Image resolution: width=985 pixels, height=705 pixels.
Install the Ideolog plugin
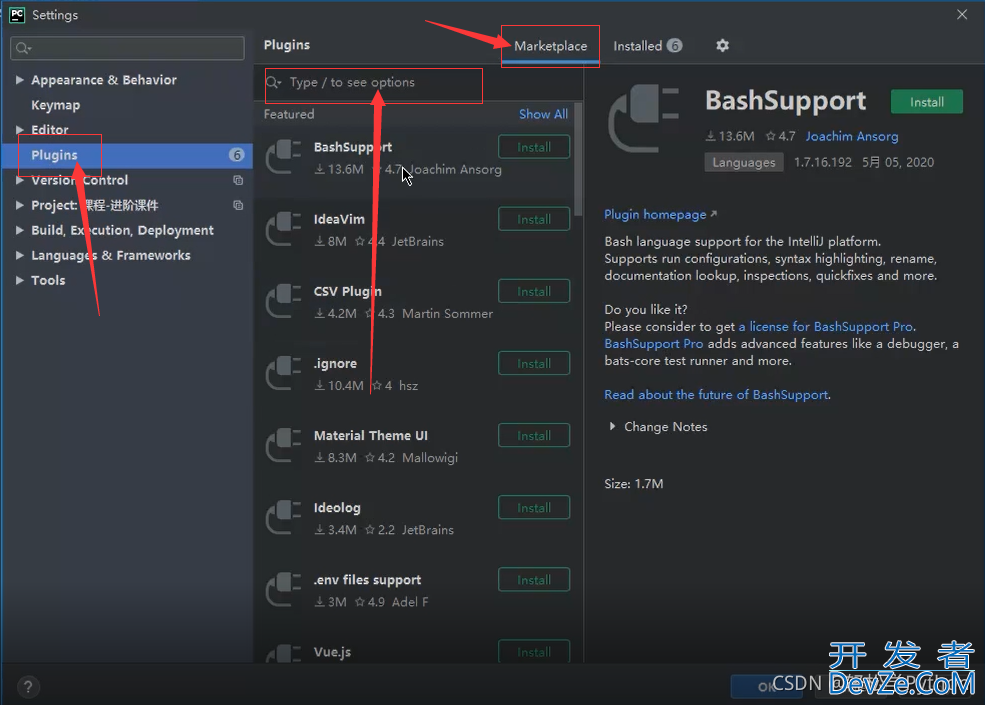coord(534,508)
